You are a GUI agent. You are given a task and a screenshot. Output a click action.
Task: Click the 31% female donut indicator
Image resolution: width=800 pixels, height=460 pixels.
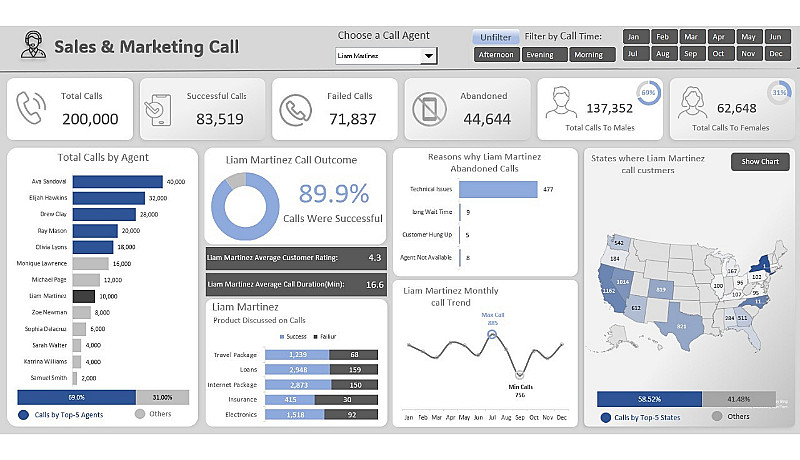point(779,93)
